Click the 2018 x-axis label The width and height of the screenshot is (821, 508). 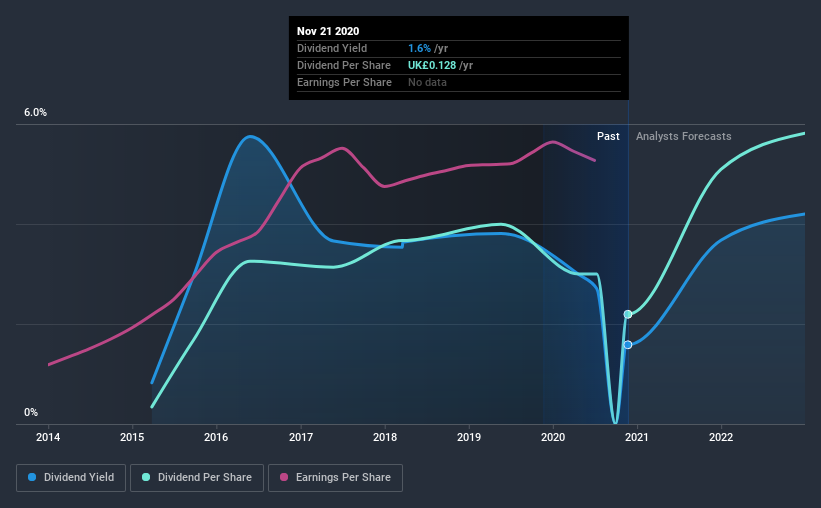click(385, 437)
